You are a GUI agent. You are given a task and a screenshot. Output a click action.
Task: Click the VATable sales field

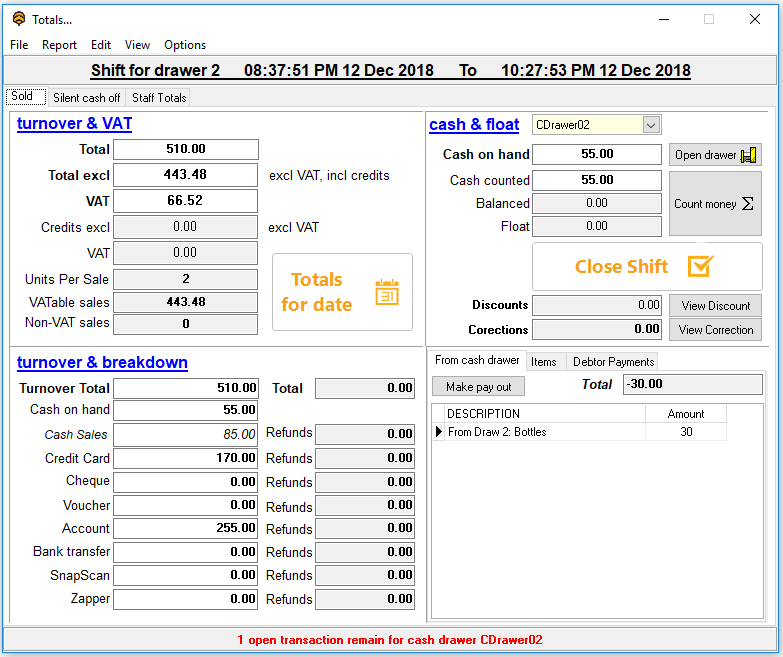coord(185,302)
